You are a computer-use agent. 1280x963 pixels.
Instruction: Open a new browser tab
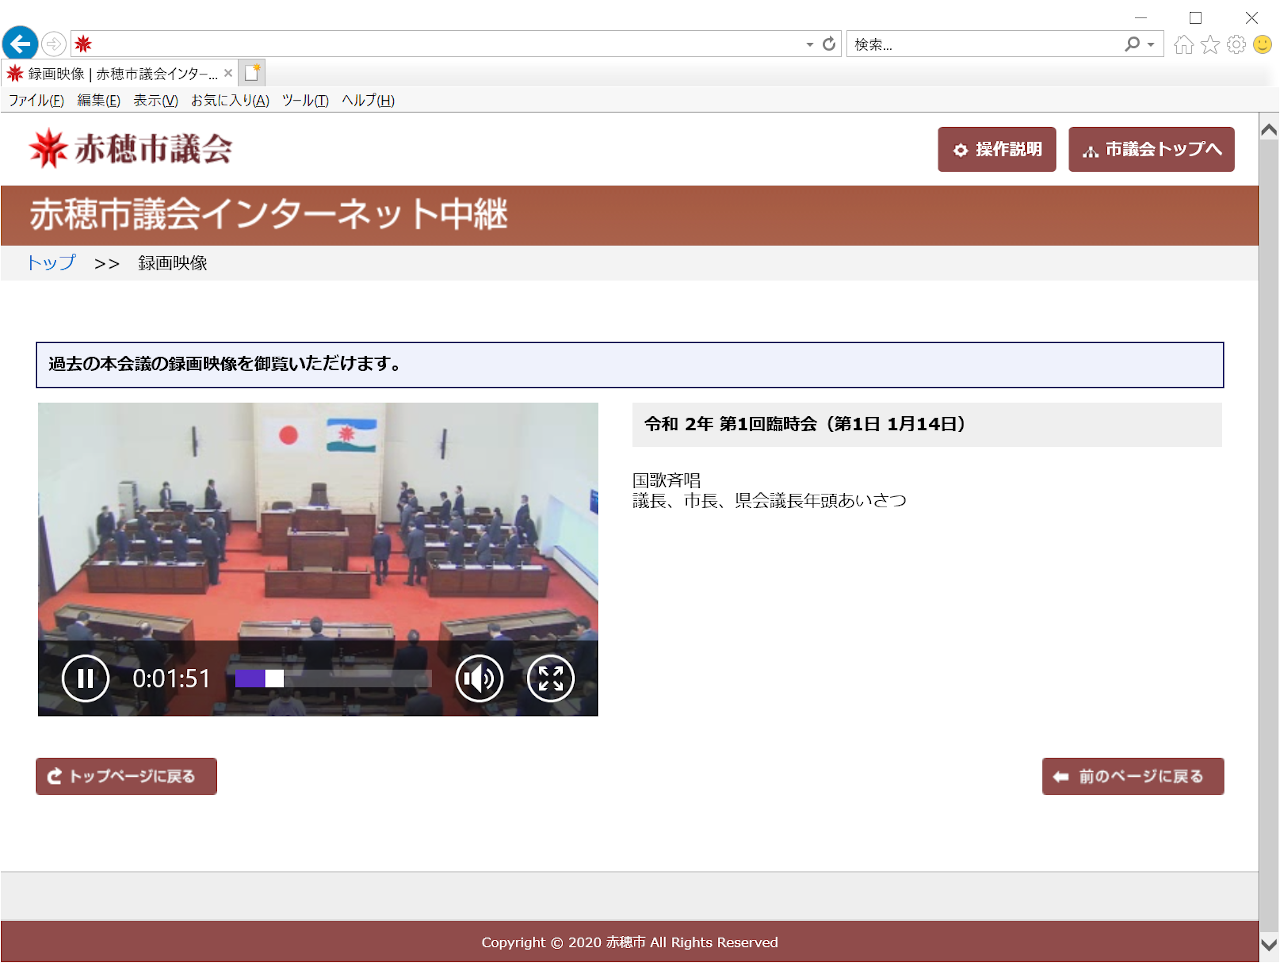[x=253, y=73]
